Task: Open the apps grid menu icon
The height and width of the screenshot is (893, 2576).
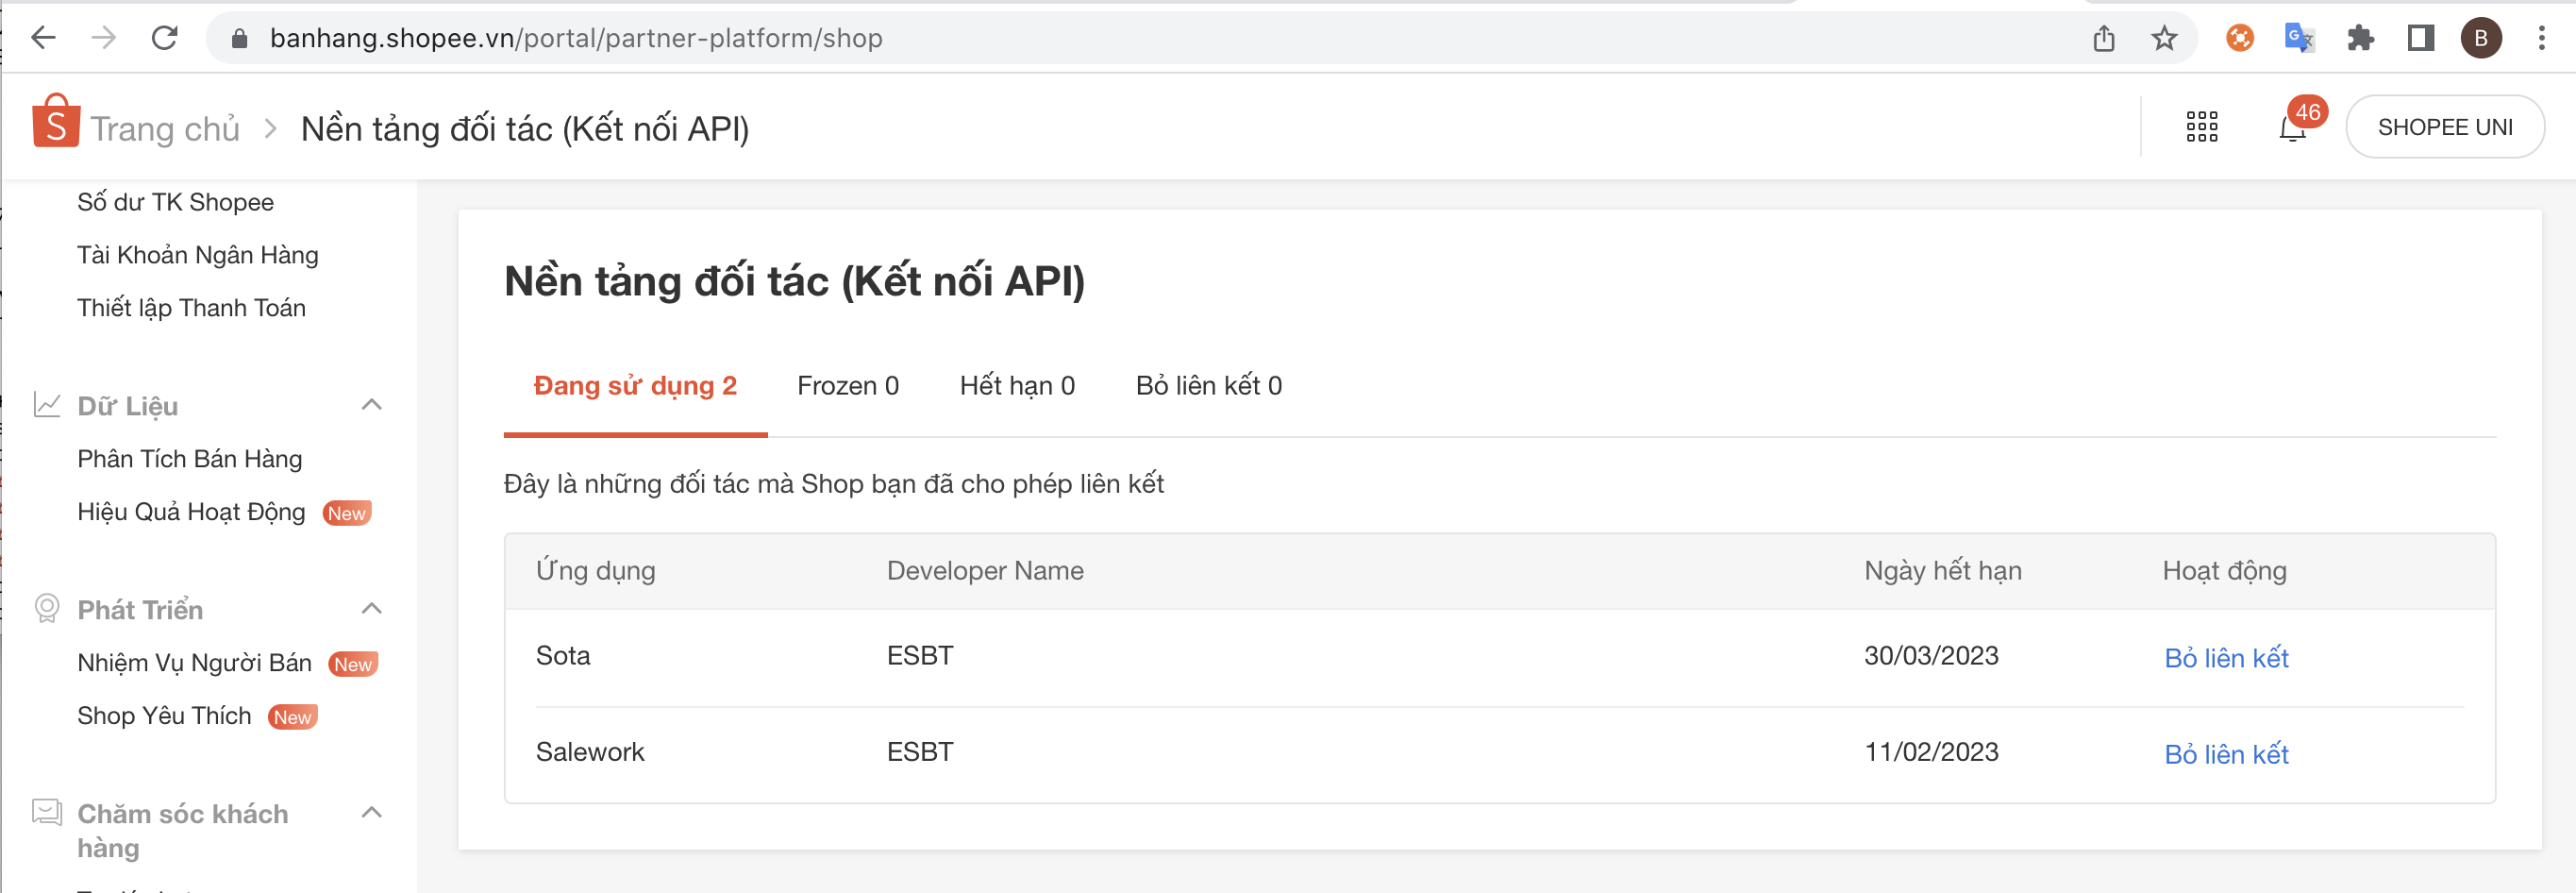Action: coord(2201,127)
